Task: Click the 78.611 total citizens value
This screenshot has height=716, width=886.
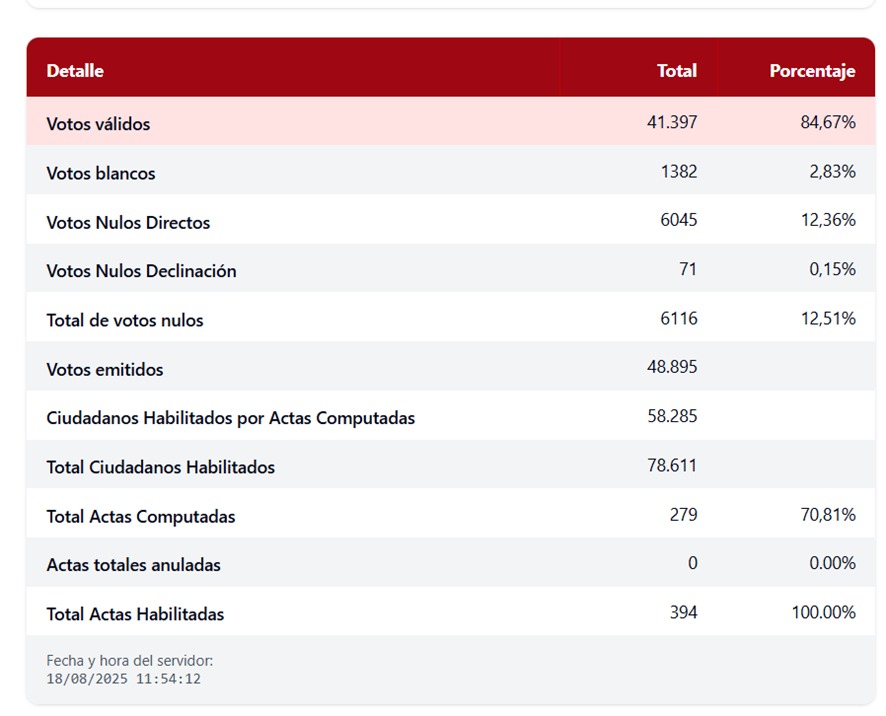Action: (672, 465)
